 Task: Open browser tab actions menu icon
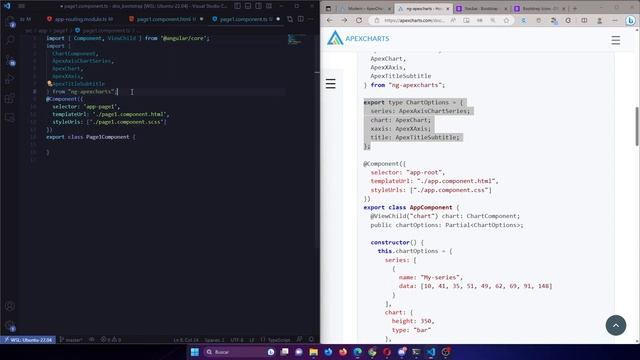coord(328,8)
